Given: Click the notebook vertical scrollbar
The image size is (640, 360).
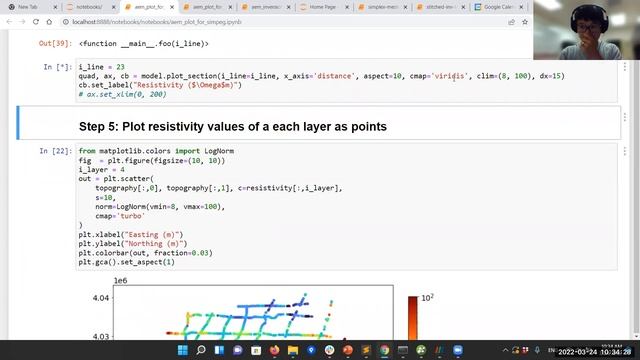Looking at the screenshot, I should tap(636, 184).
